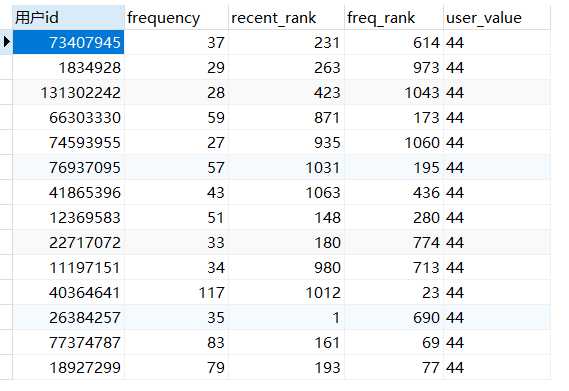
Task: Select user id cell 76937095
Action: click(x=68, y=168)
